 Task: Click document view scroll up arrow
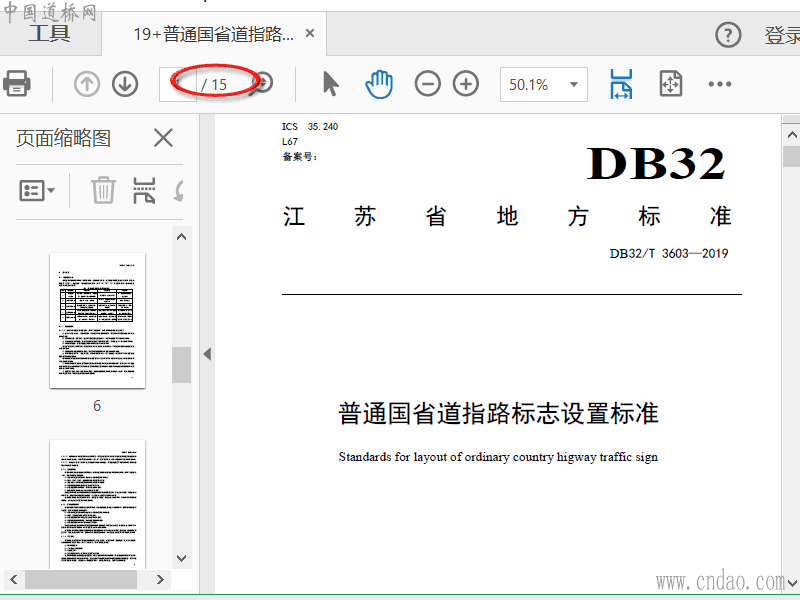(x=792, y=135)
